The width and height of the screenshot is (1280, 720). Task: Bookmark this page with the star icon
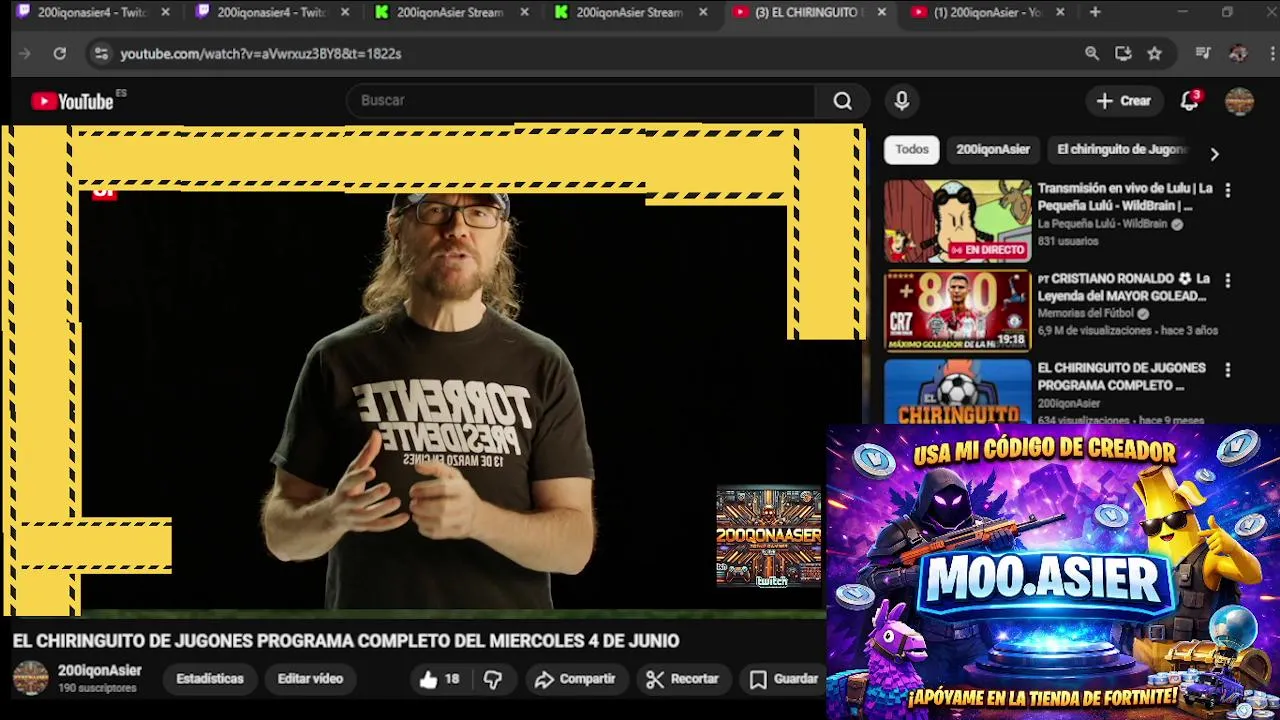1155,54
